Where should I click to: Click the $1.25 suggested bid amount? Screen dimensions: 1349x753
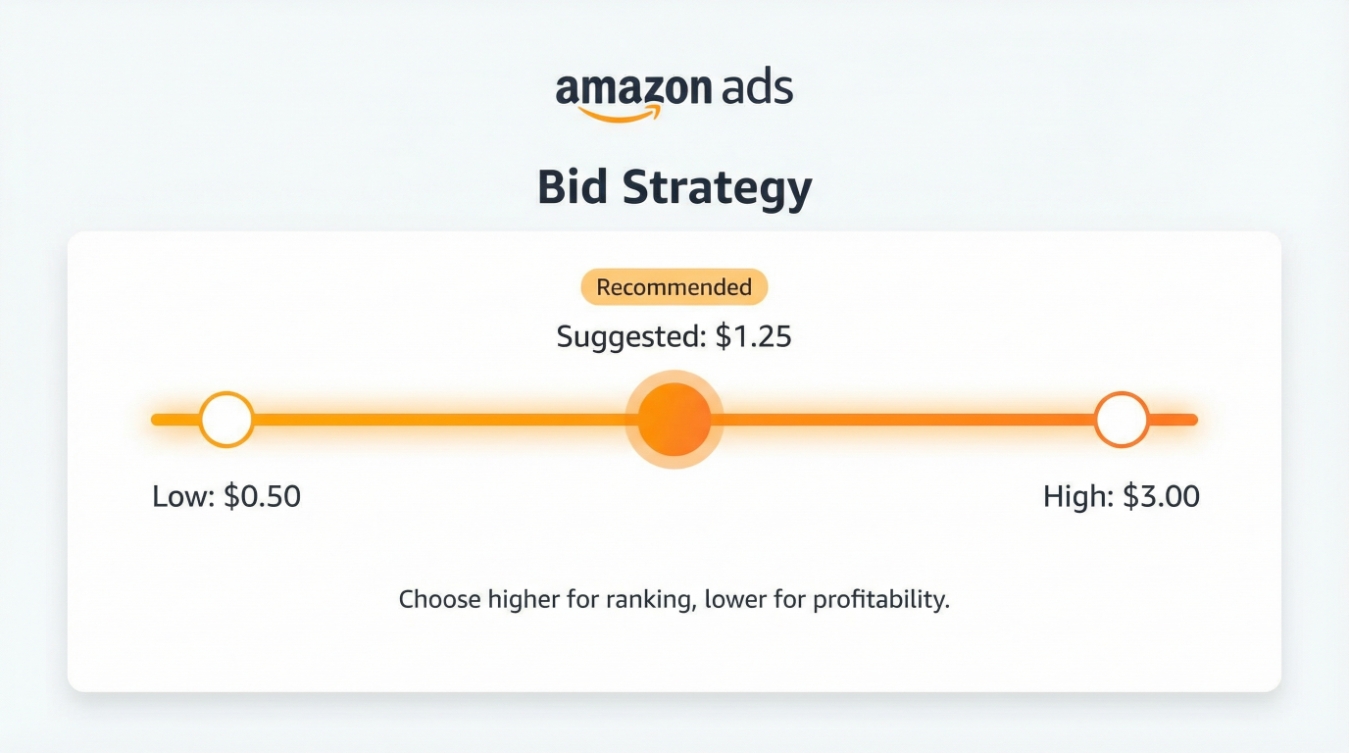[753, 337]
